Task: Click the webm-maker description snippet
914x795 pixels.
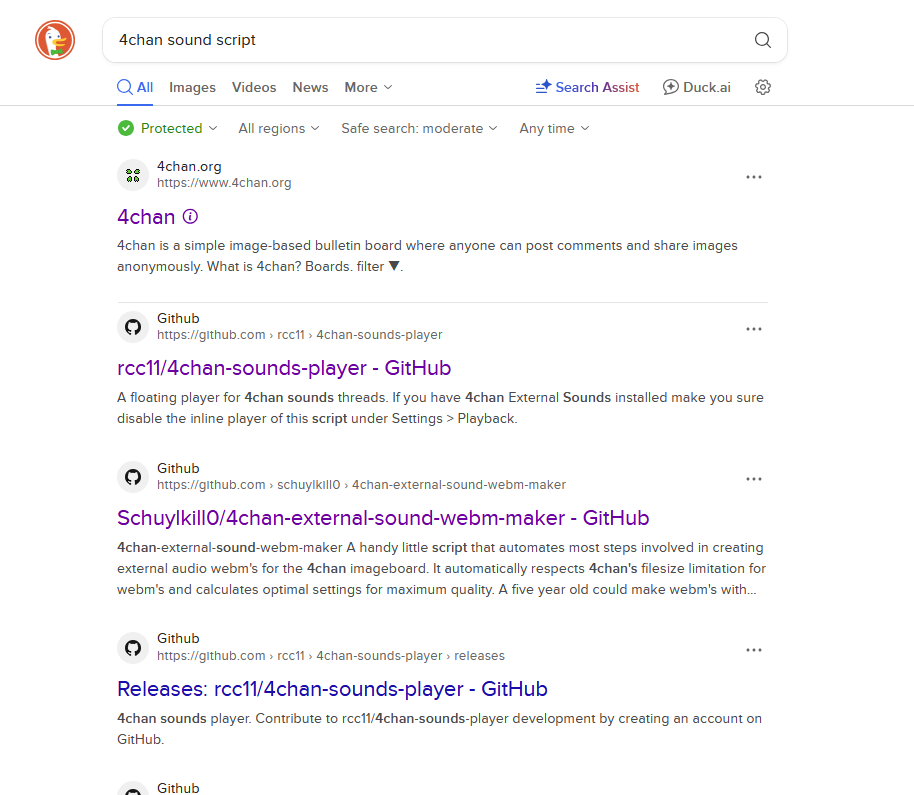Action: pyautogui.click(x=441, y=568)
